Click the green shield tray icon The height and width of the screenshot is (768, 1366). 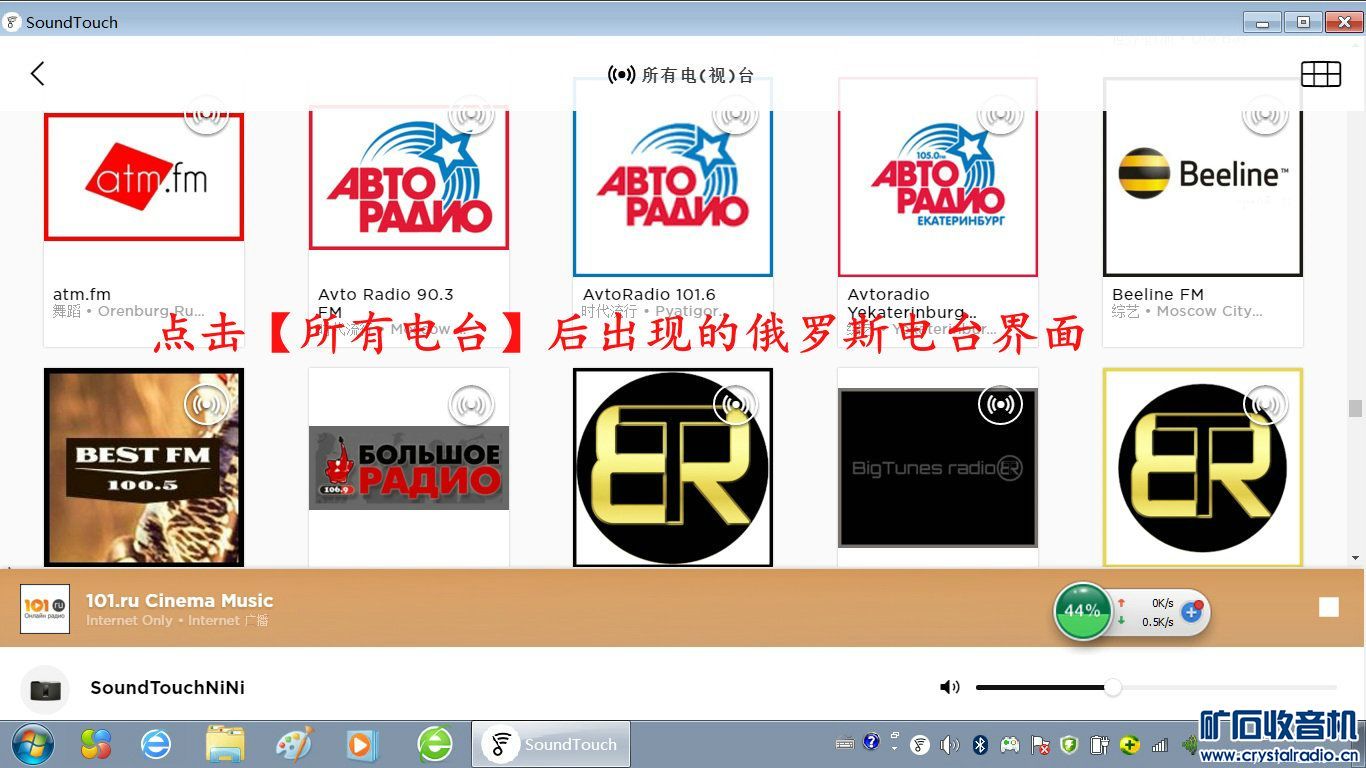click(1069, 745)
